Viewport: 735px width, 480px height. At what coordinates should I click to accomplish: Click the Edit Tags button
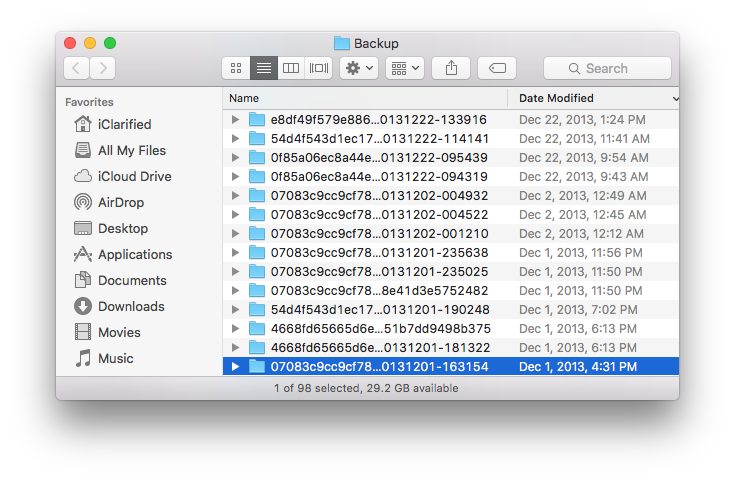[x=497, y=68]
